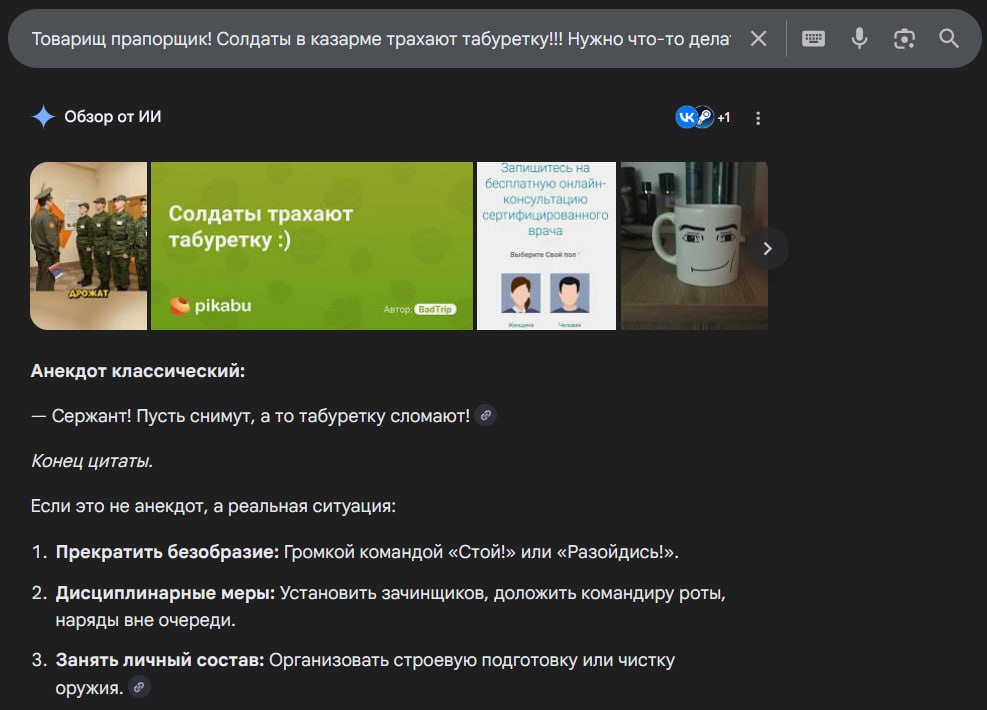This screenshot has height=710, width=987.
Task: Click the pikabu logo on the green card
Action: pos(209,306)
